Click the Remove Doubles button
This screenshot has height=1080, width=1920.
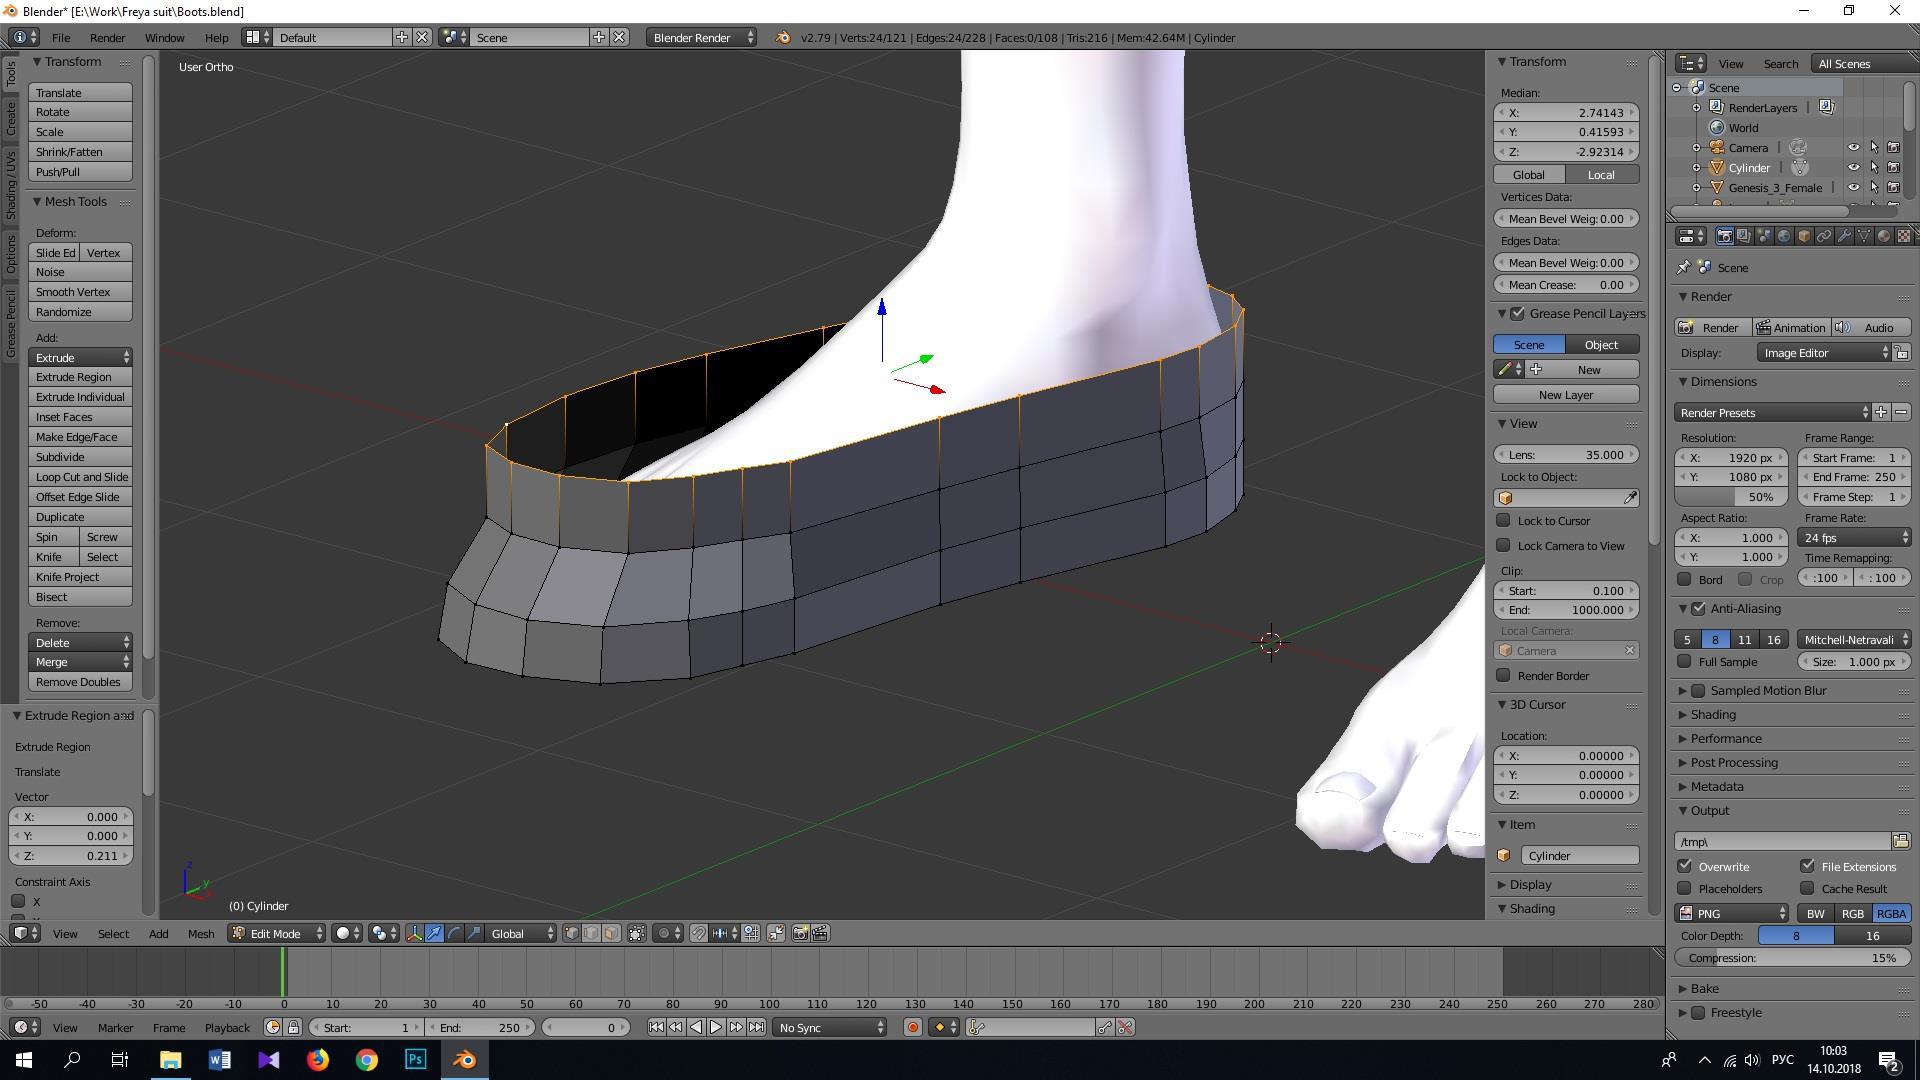pos(79,682)
